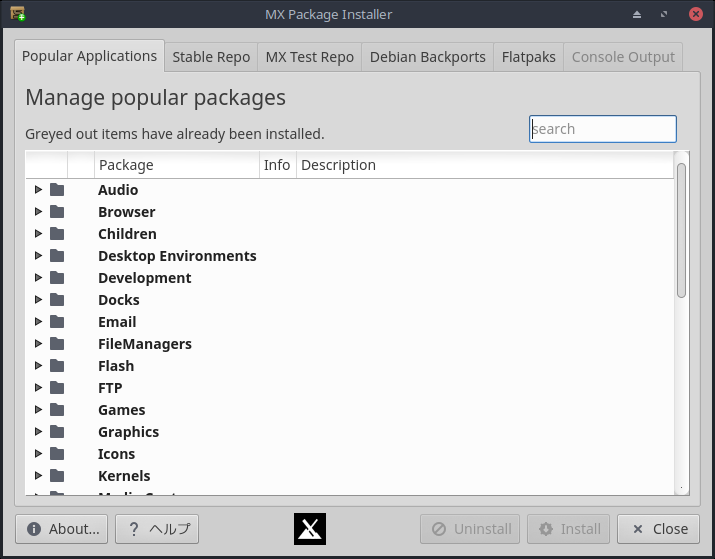
Task: Open the MX Test Repo tab
Action: pos(310,57)
